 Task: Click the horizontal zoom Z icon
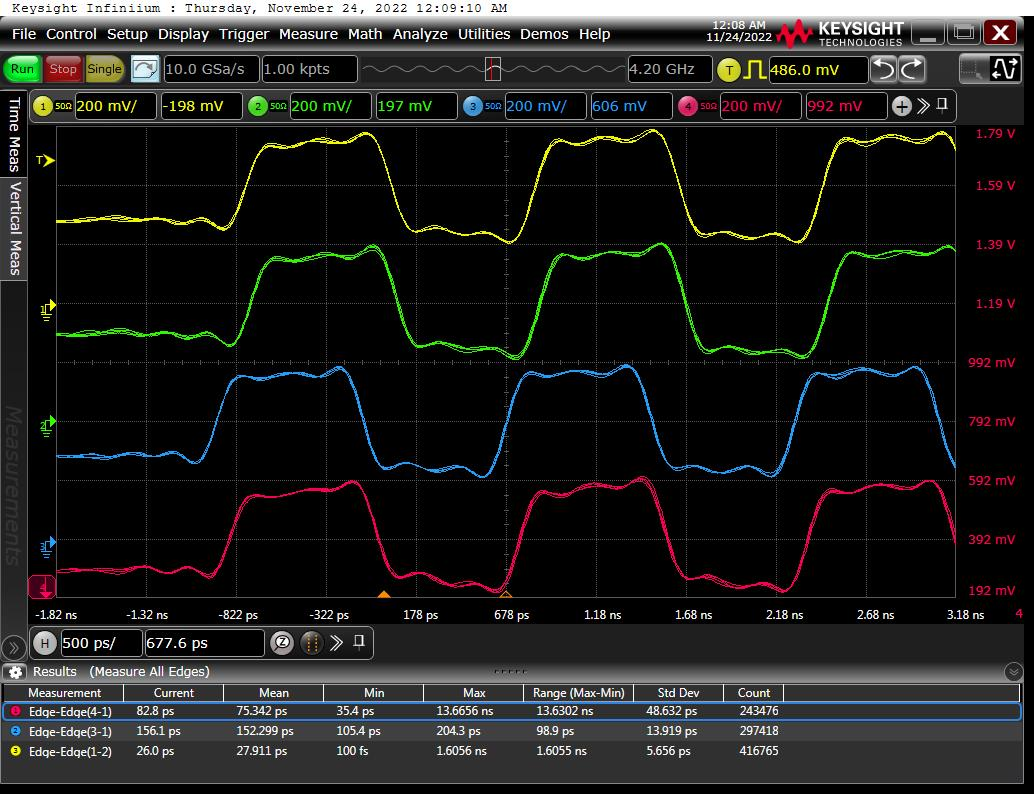[282, 643]
